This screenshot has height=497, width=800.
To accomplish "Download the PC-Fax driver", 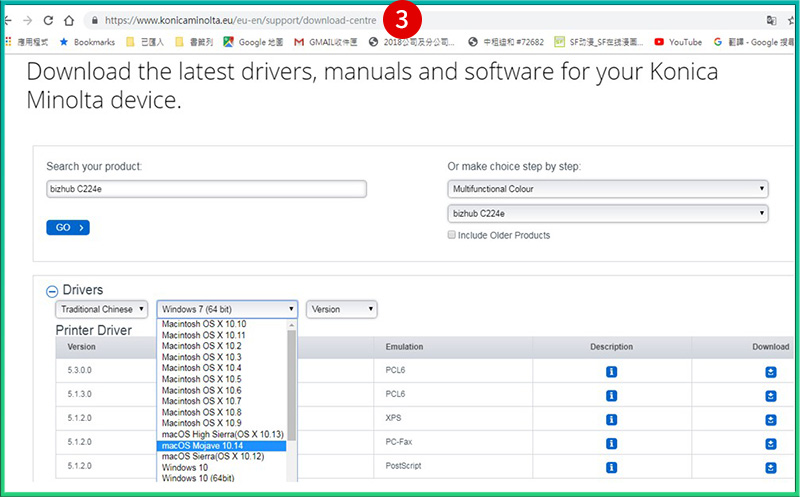I will pyautogui.click(x=771, y=442).
